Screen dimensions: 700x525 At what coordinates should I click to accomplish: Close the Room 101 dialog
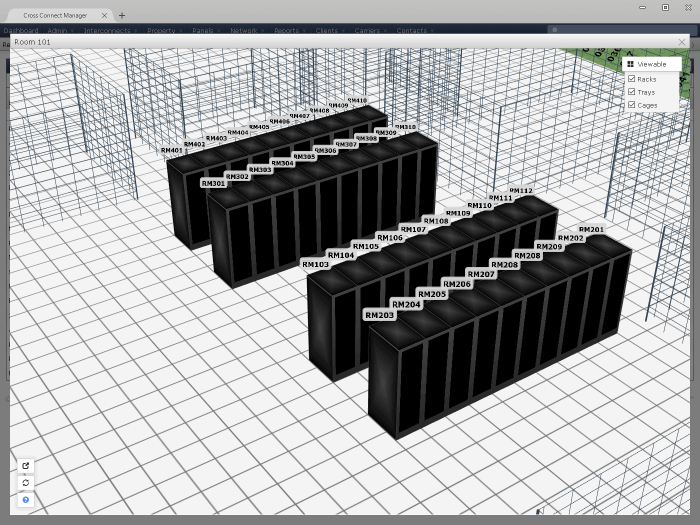tap(682, 42)
